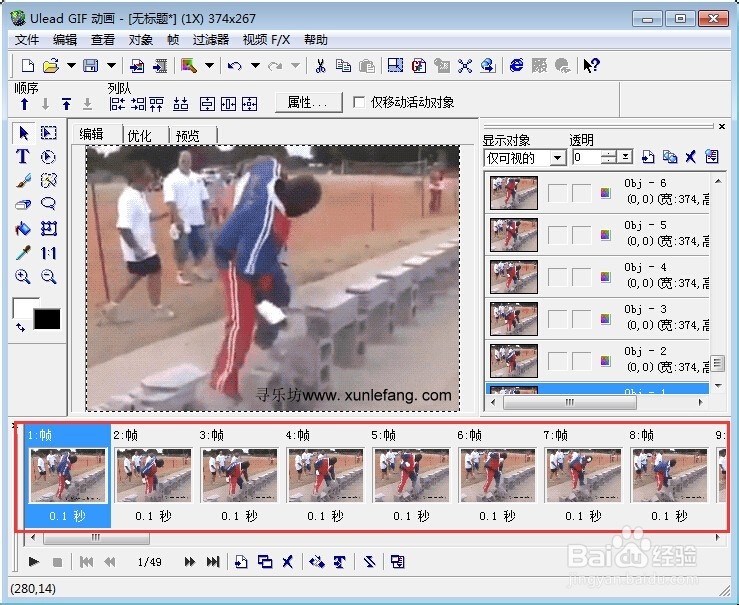The image size is (739, 605).
Task: Click the context help arrow icon
Action: (x=591, y=65)
